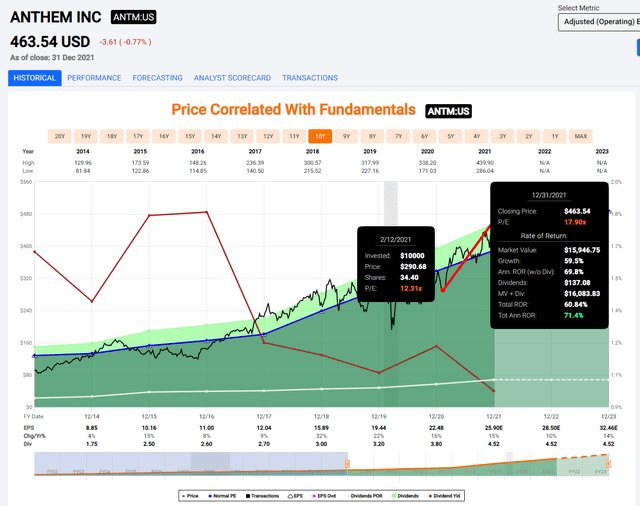The width and height of the screenshot is (640, 506).
Task: Click the -3.61 (-0.77%) change text
Action: tap(126, 42)
